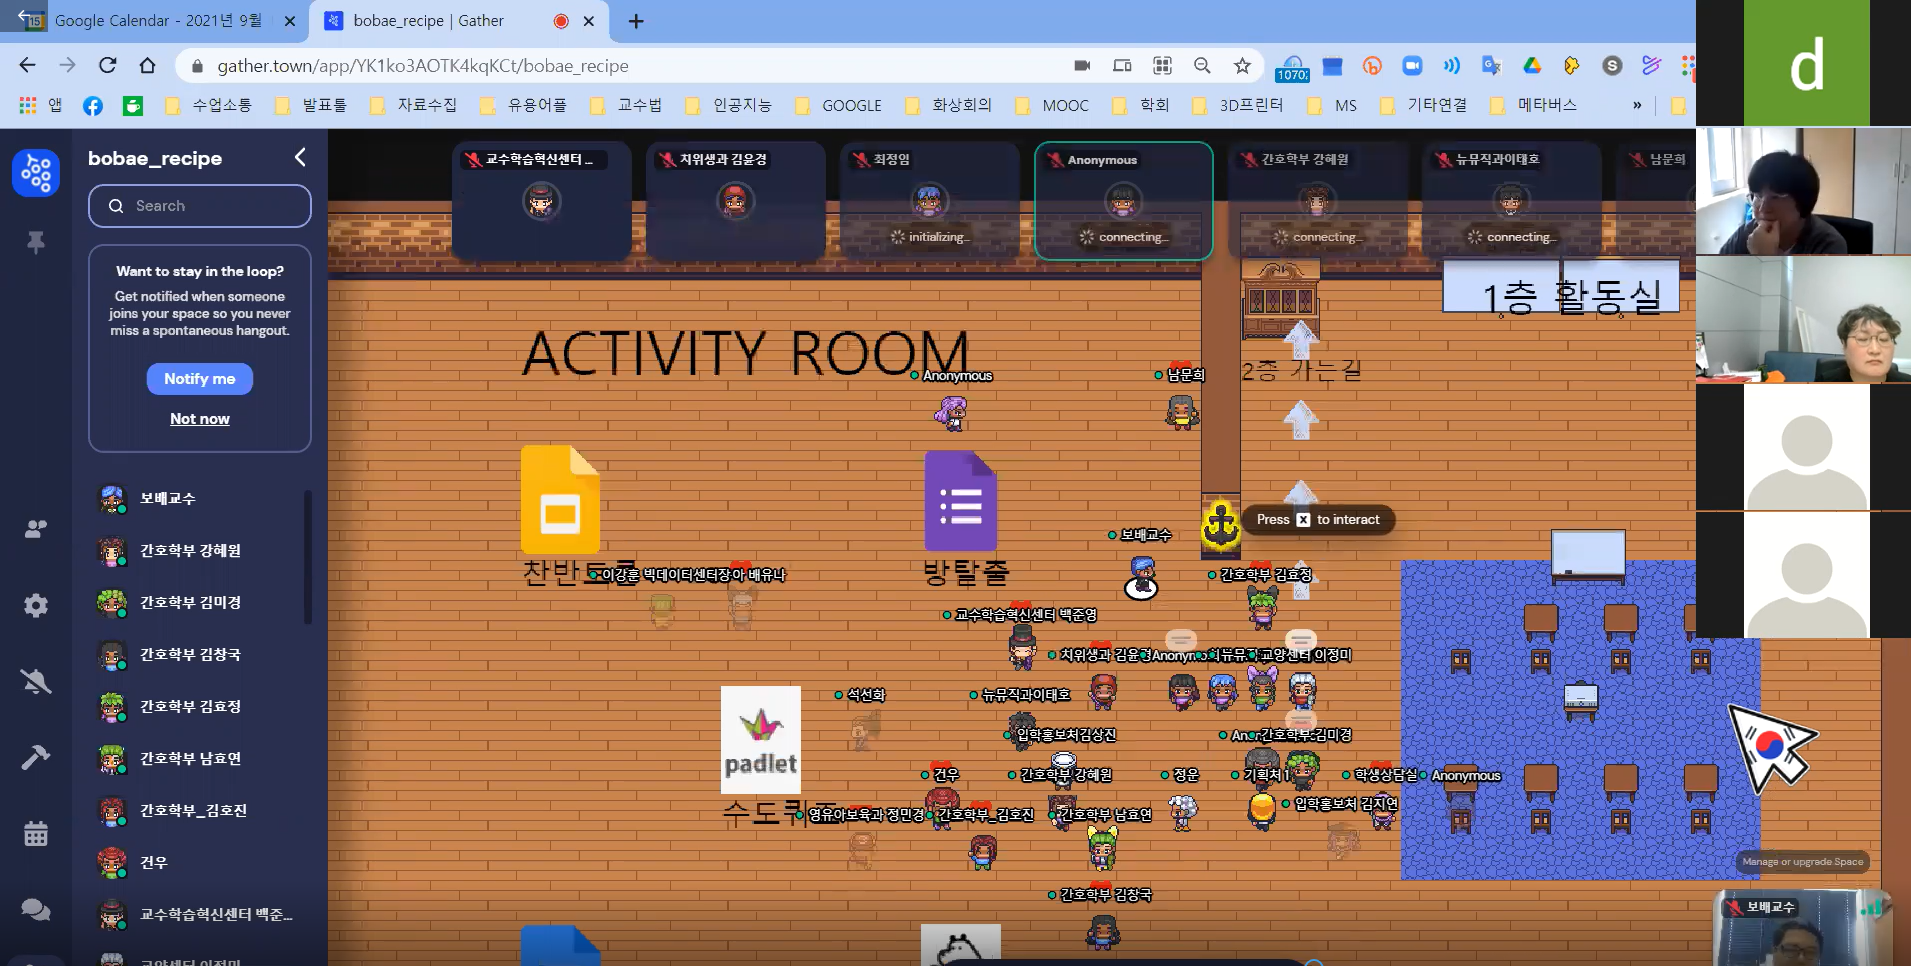The image size is (1911, 966).
Task: Open the Google Translate extension icon
Action: pyautogui.click(x=1491, y=65)
